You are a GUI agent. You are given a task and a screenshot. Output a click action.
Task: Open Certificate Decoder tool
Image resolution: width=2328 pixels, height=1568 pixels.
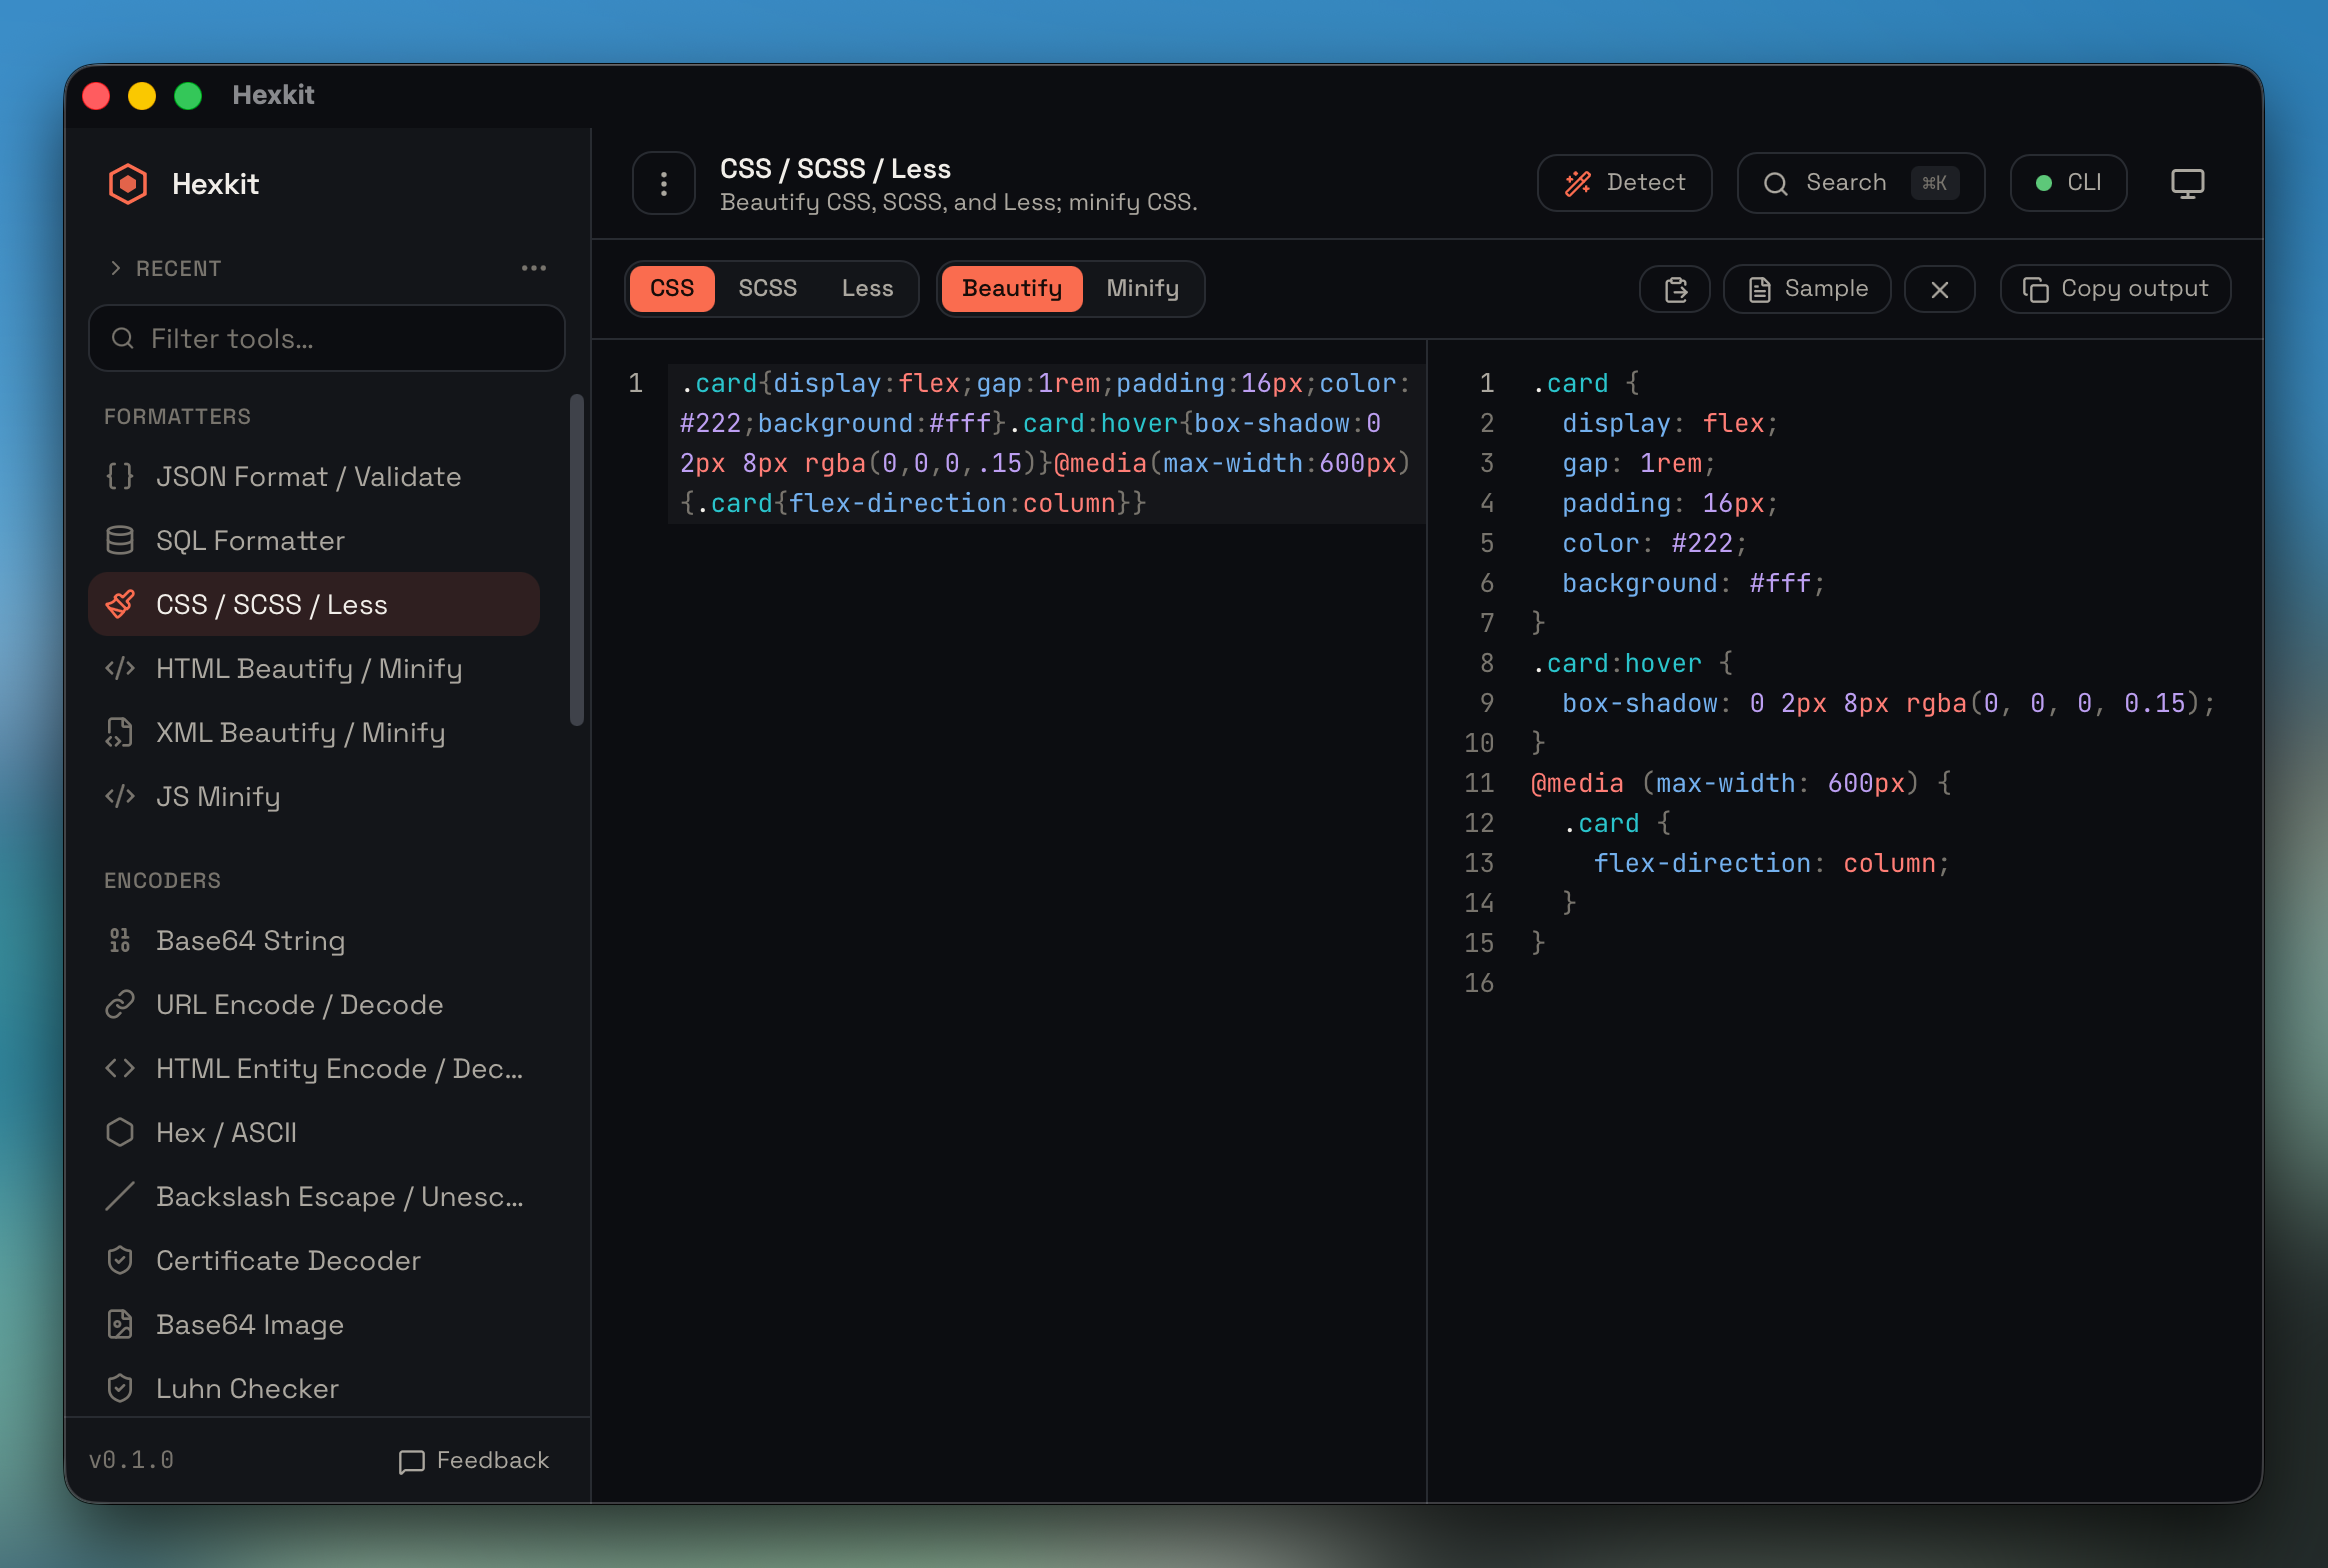[x=314, y=1261]
